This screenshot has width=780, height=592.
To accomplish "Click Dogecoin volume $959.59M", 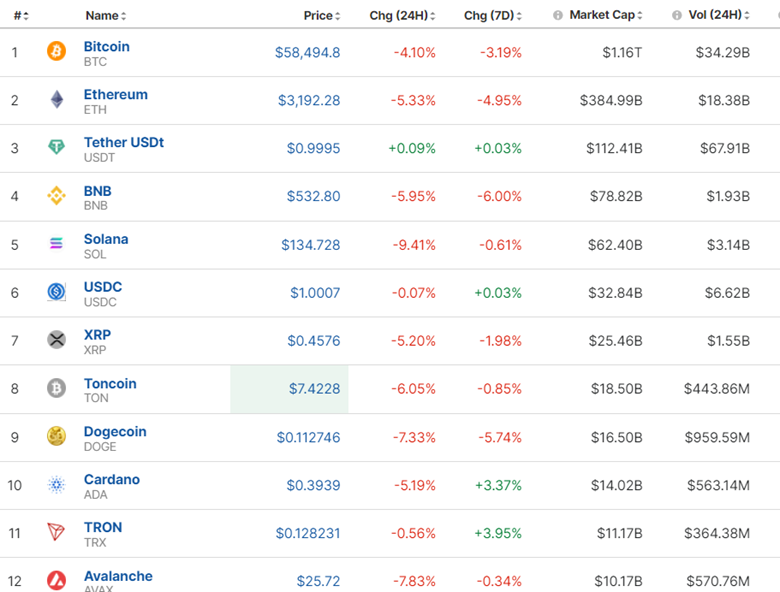I will [x=717, y=437].
